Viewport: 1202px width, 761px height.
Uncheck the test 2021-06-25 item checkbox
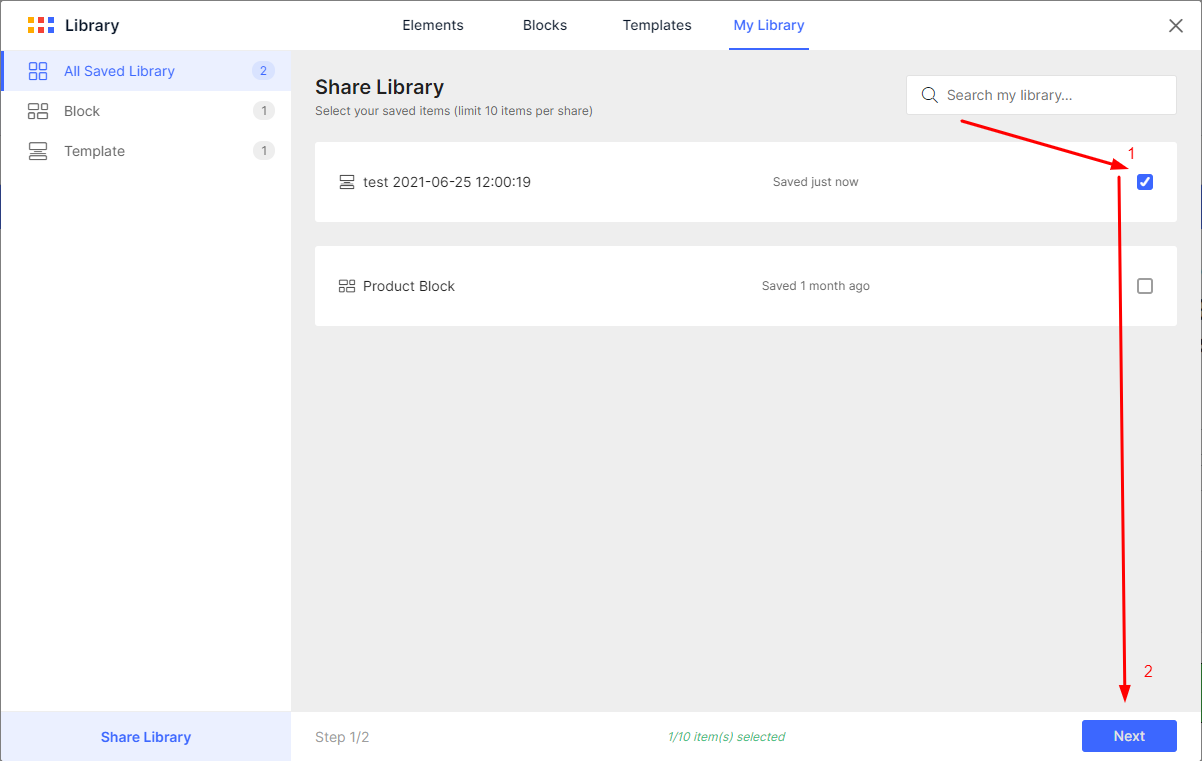point(1145,182)
